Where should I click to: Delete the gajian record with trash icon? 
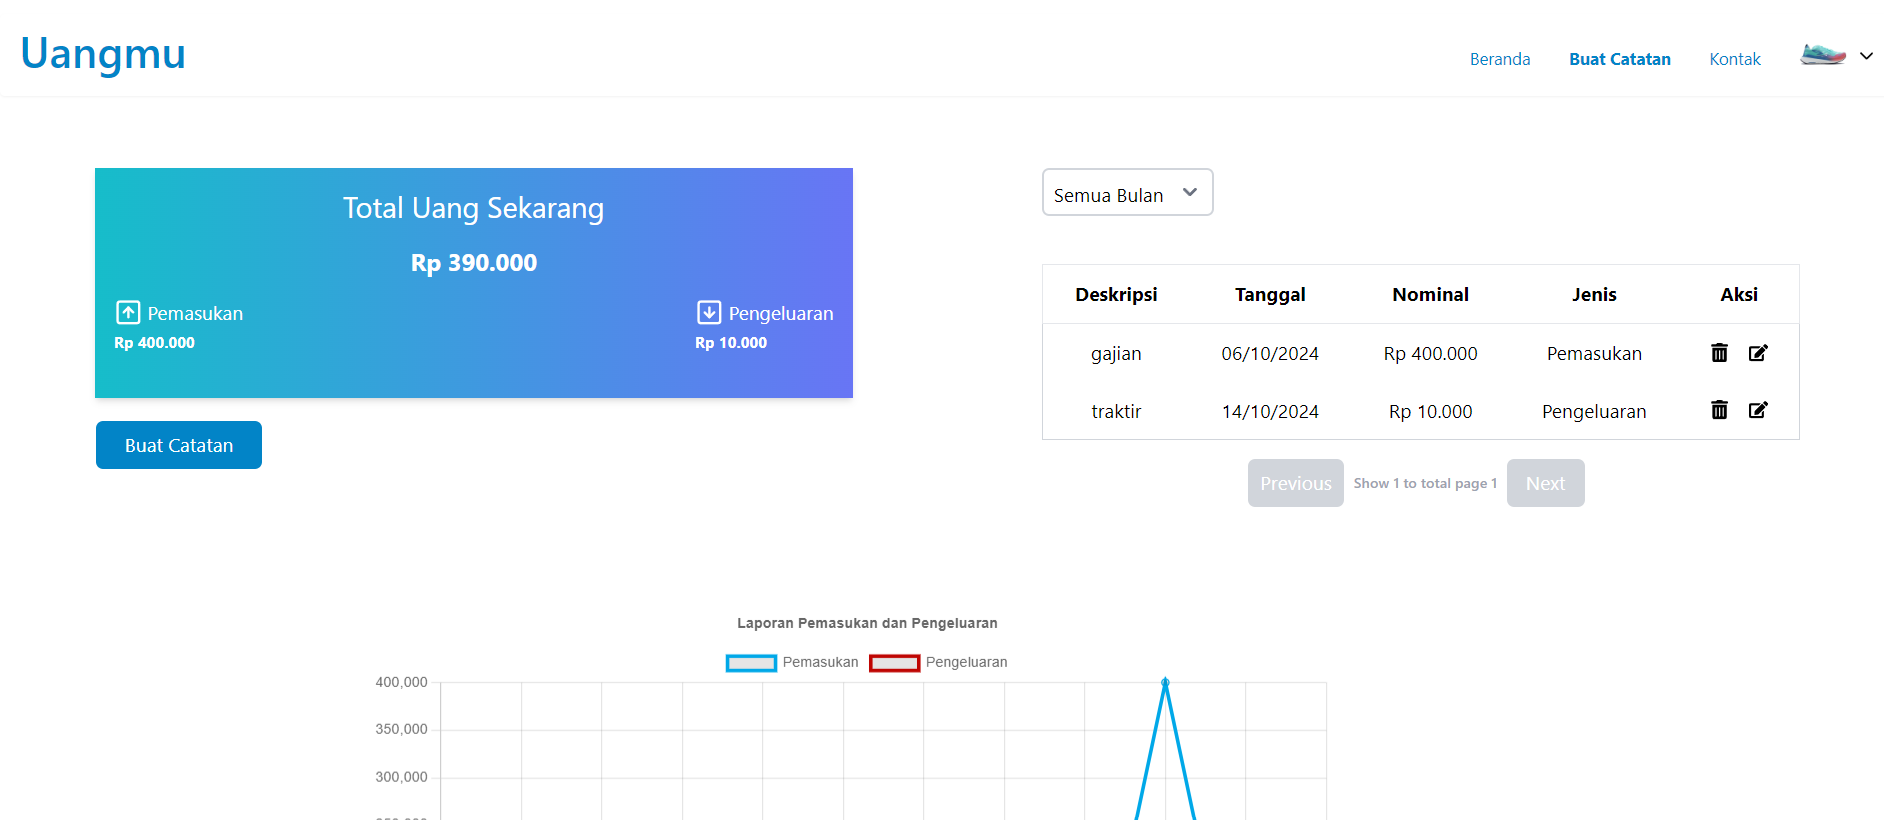point(1719,353)
